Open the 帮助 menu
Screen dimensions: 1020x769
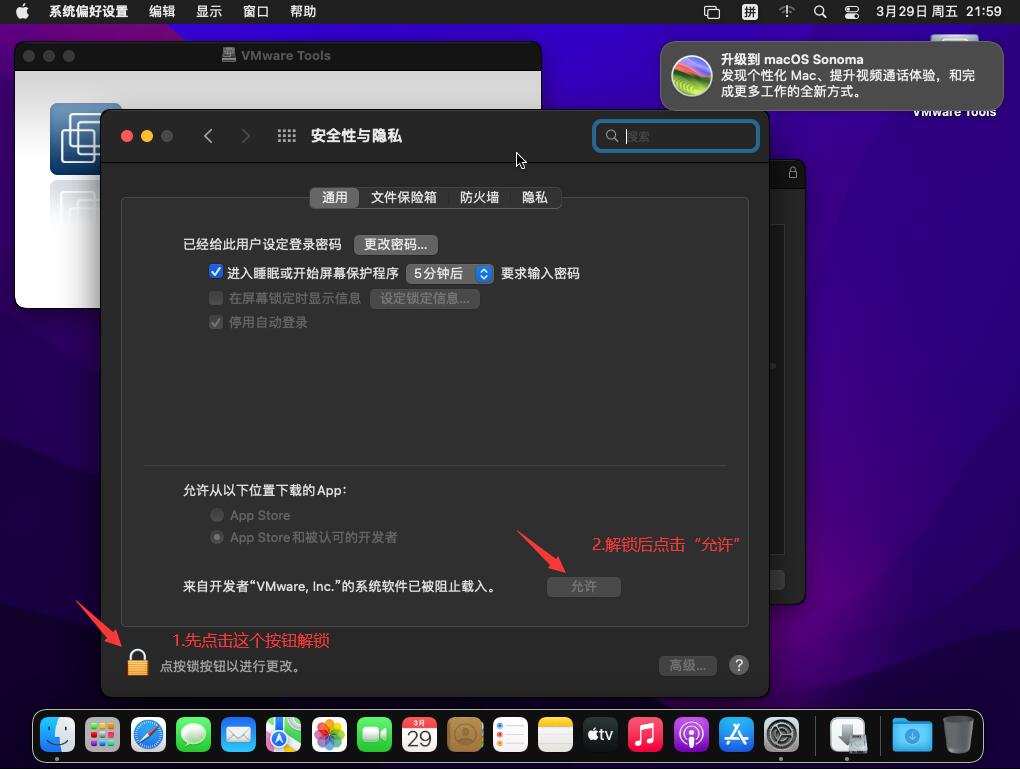point(302,12)
